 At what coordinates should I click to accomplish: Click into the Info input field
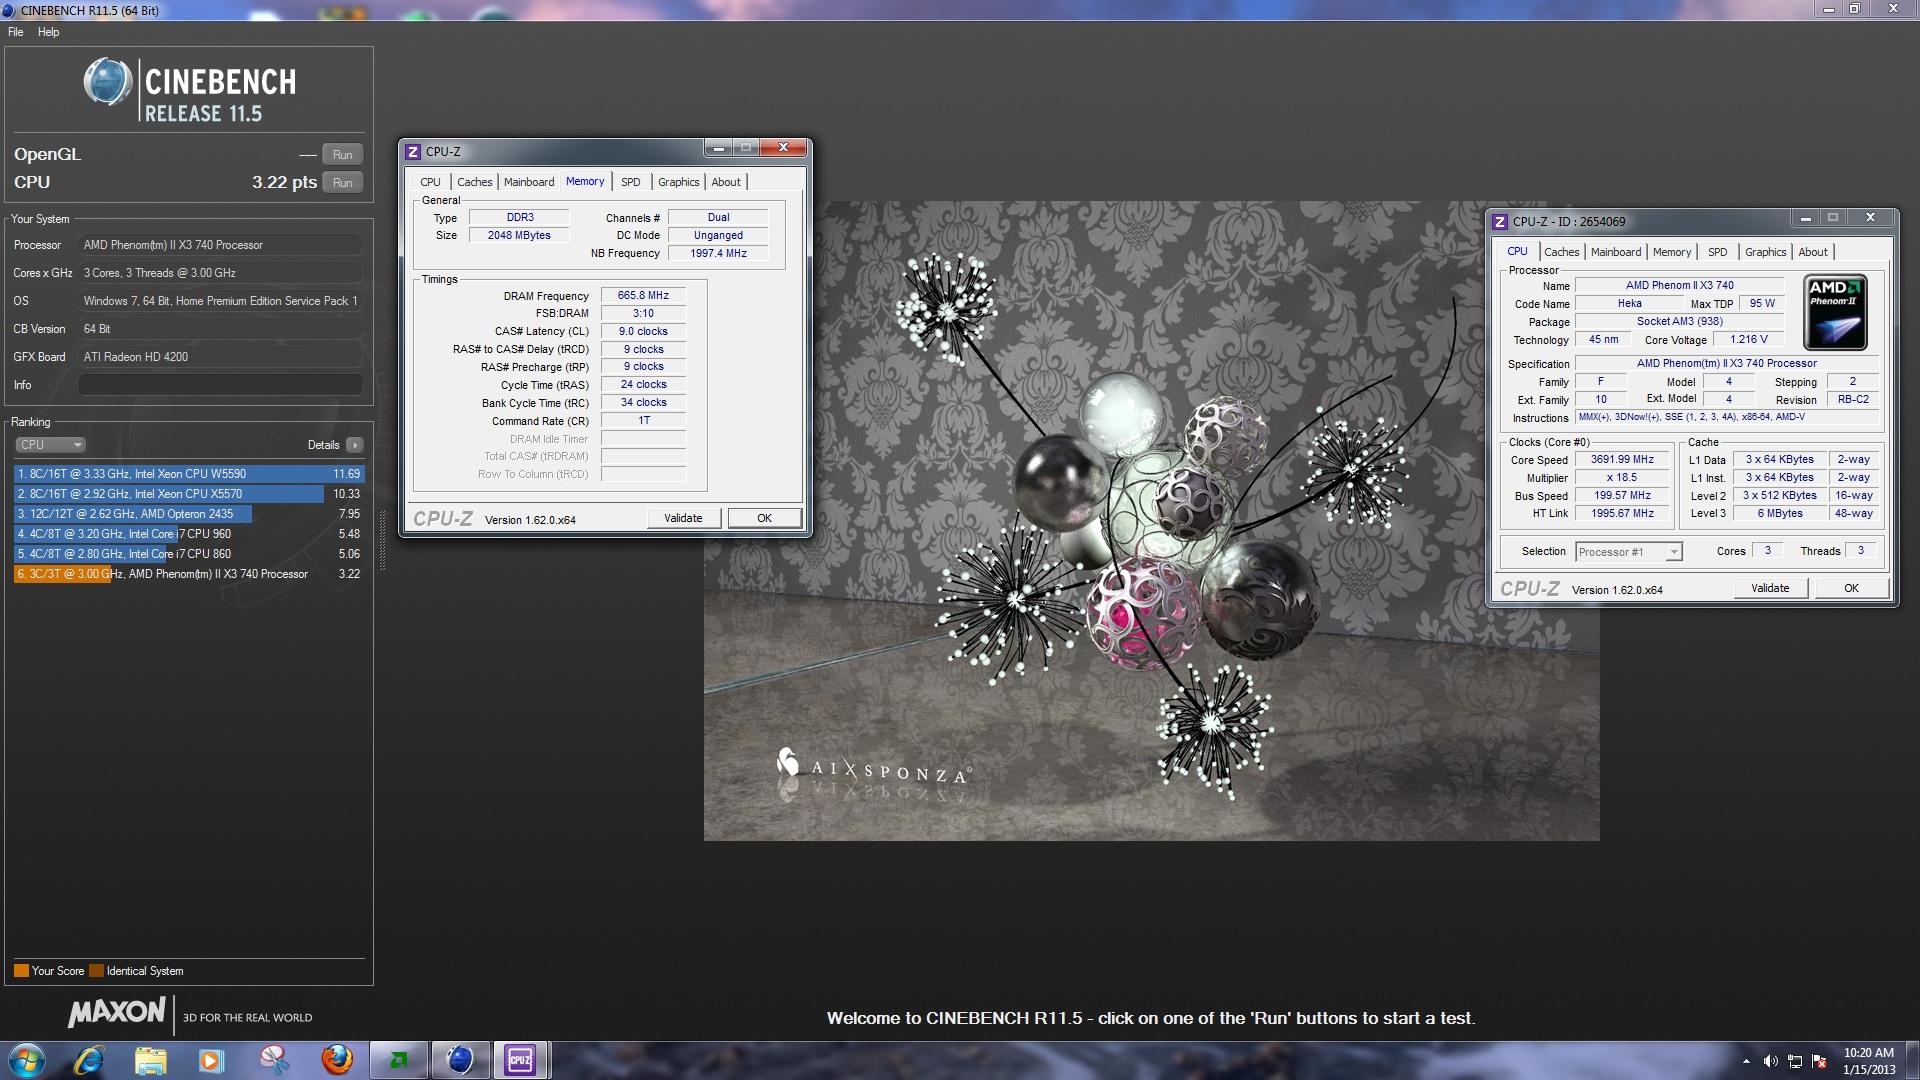coord(220,385)
